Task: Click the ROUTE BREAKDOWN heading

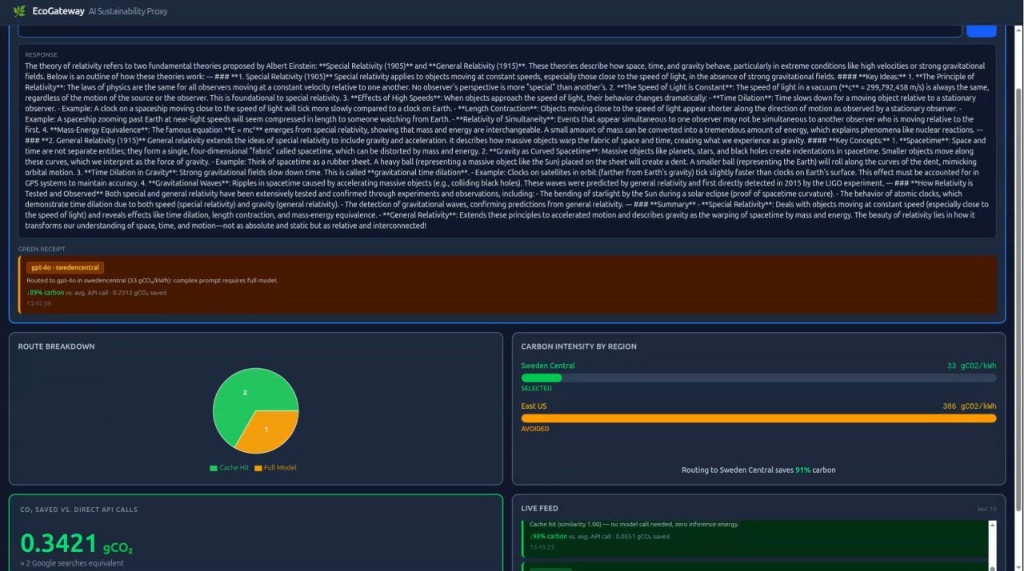Action: pos(56,346)
